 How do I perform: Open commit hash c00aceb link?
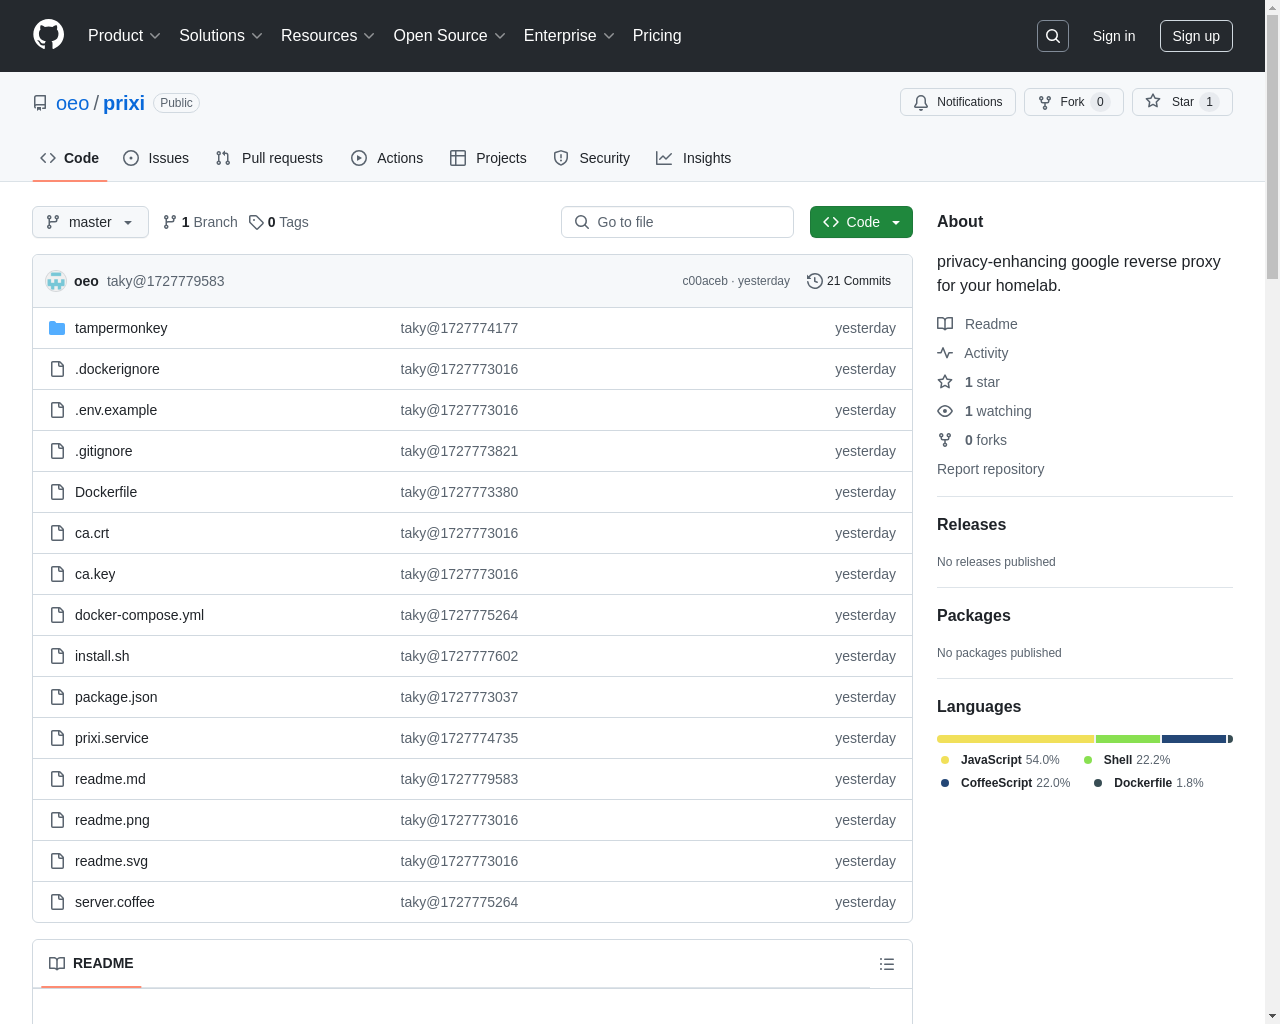pyautogui.click(x=705, y=281)
